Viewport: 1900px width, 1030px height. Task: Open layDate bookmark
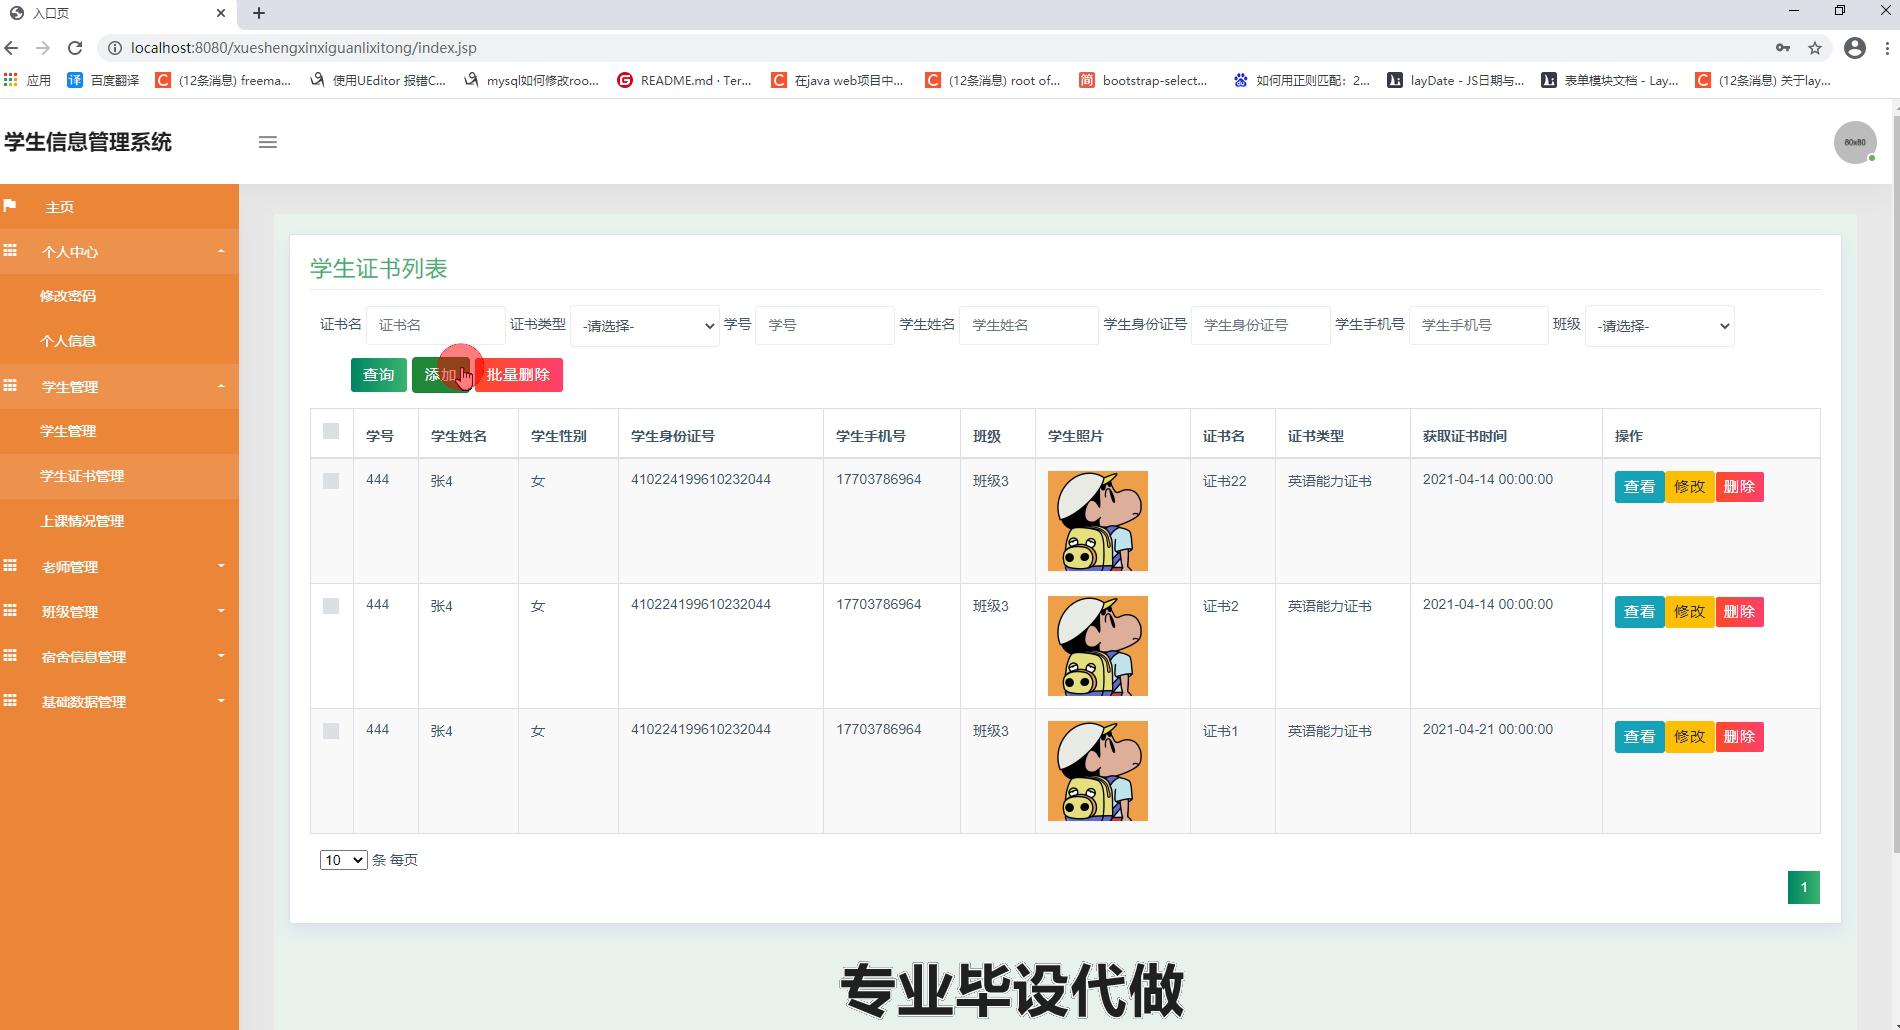click(x=1455, y=80)
